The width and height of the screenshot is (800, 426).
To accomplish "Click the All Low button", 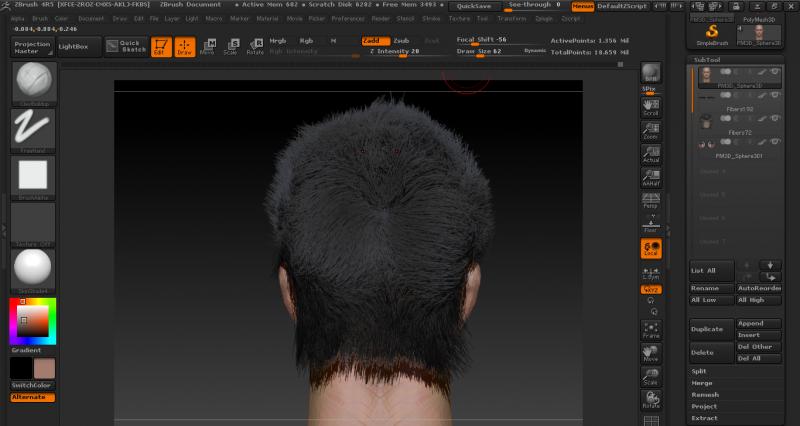I will coord(712,300).
